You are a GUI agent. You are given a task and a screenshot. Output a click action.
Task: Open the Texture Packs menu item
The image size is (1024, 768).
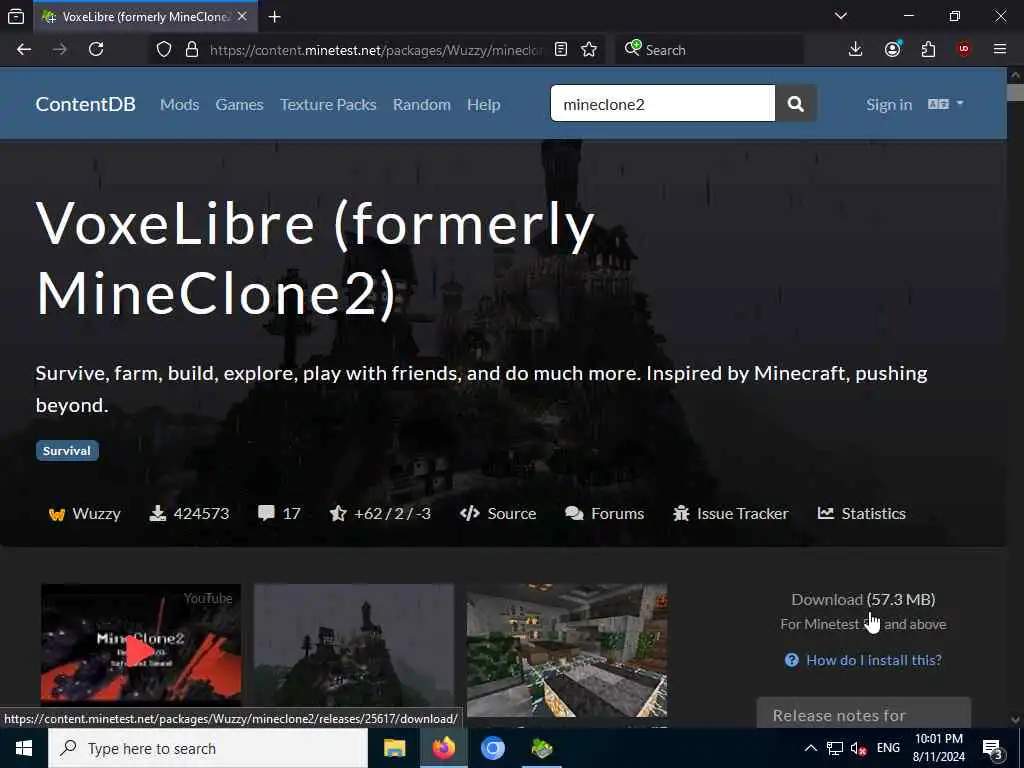[x=328, y=104]
